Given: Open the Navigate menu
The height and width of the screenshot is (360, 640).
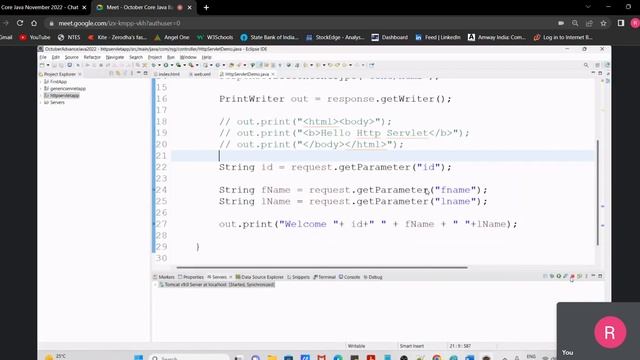Looking at the screenshot, I should click(115, 58).
